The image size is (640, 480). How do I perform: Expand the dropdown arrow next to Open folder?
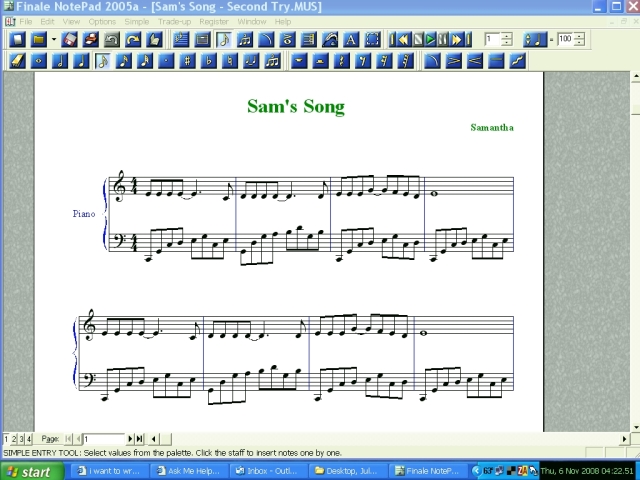pyautogui.click(x=51, y=40)
